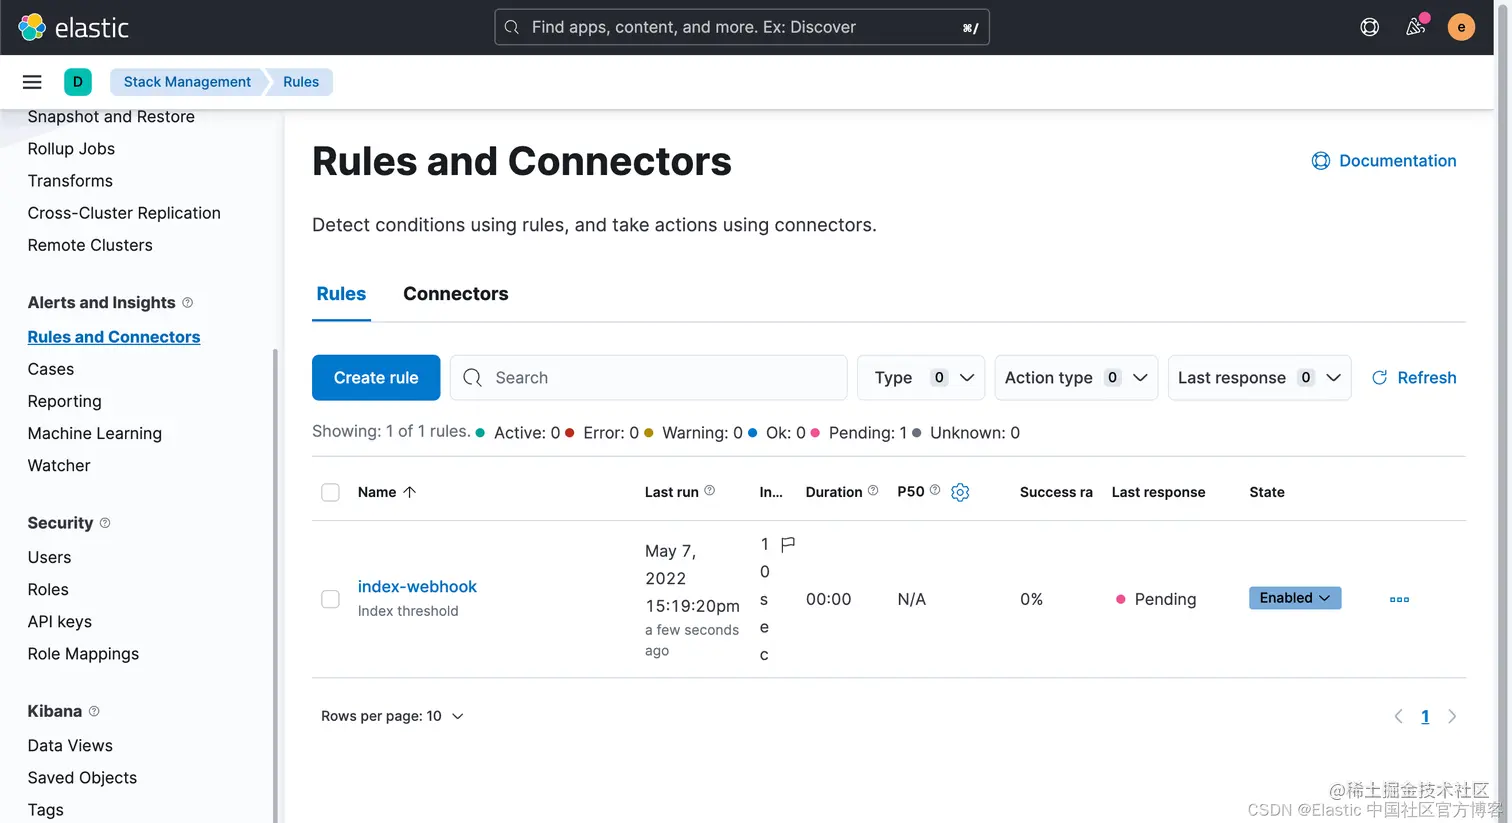
Task: Expand the Type filter dropdown
Action: click(x=921, y=378)
